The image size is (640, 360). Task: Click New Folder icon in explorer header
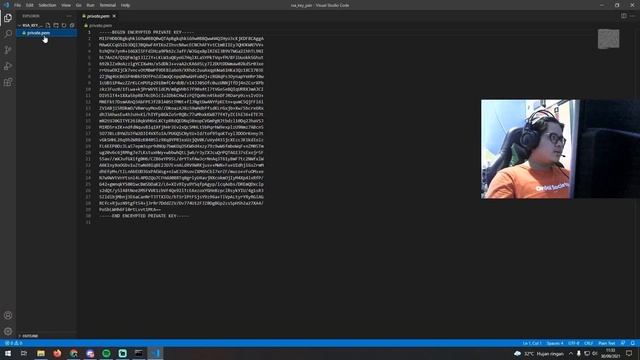pyautogui.click(x=56, y=25)
